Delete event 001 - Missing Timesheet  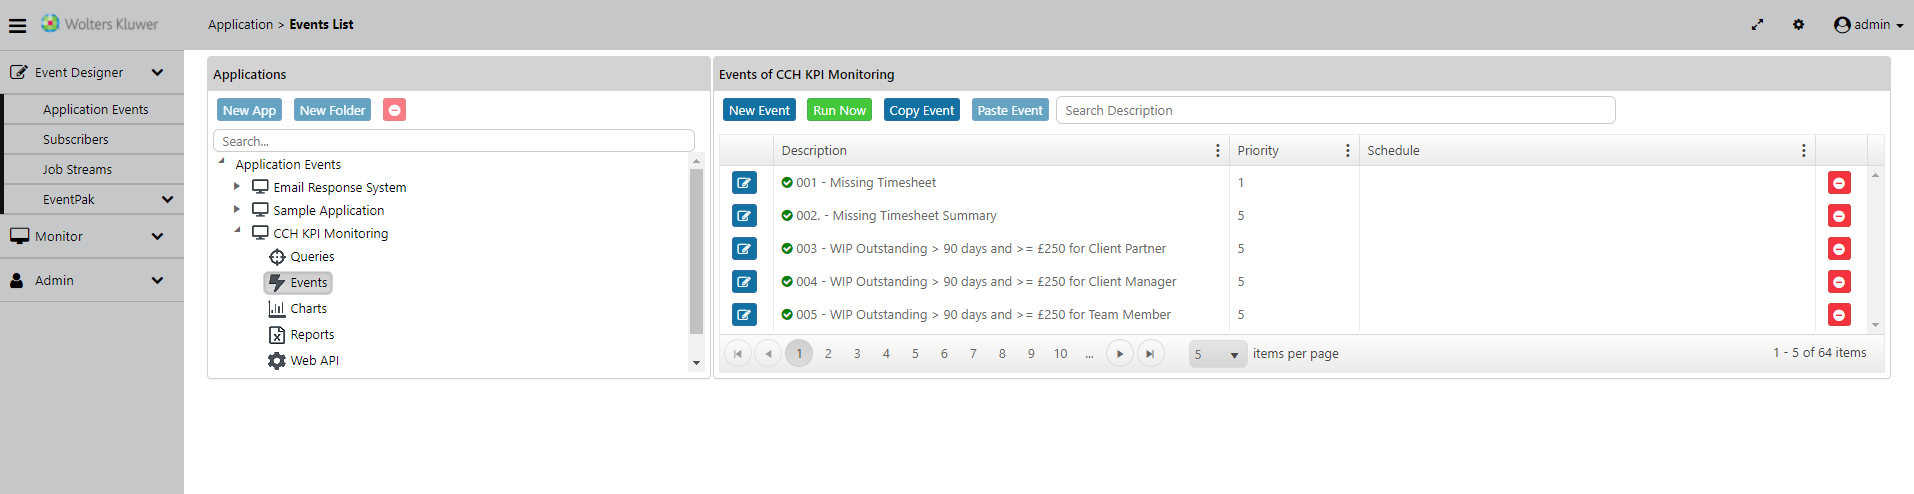click(x=1839, y=183)
